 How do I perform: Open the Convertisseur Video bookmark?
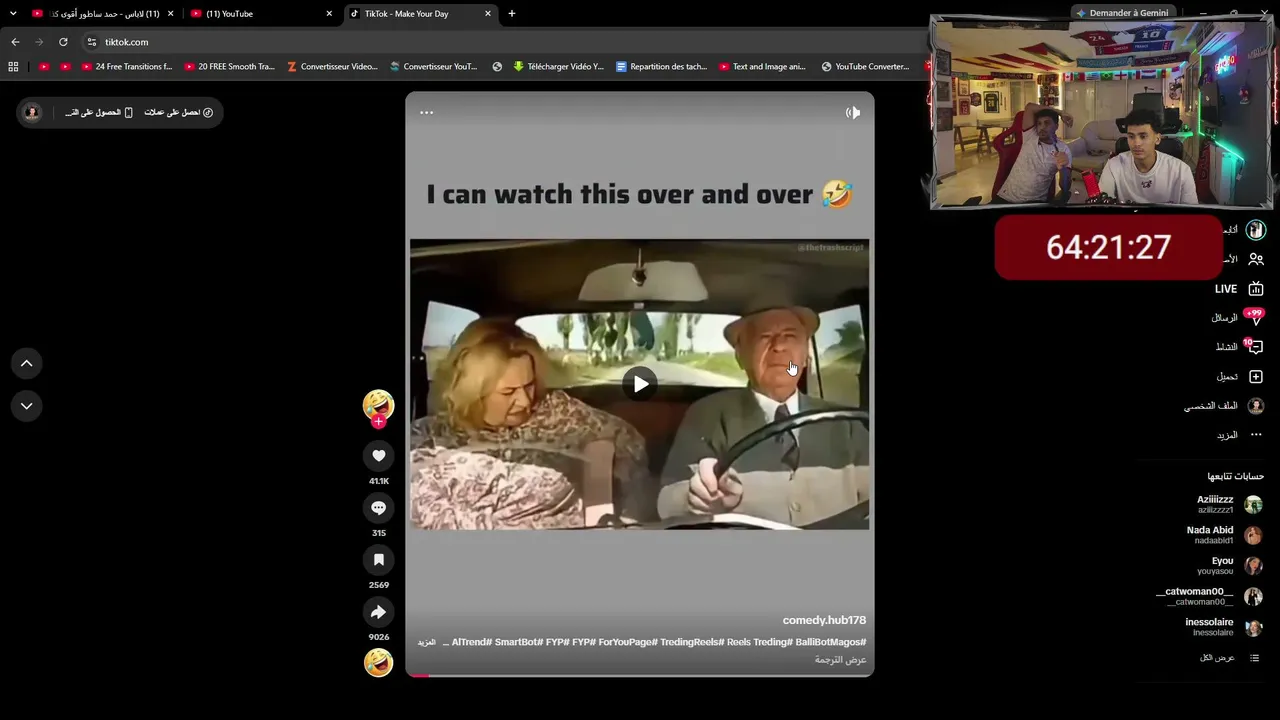(332, 67)
